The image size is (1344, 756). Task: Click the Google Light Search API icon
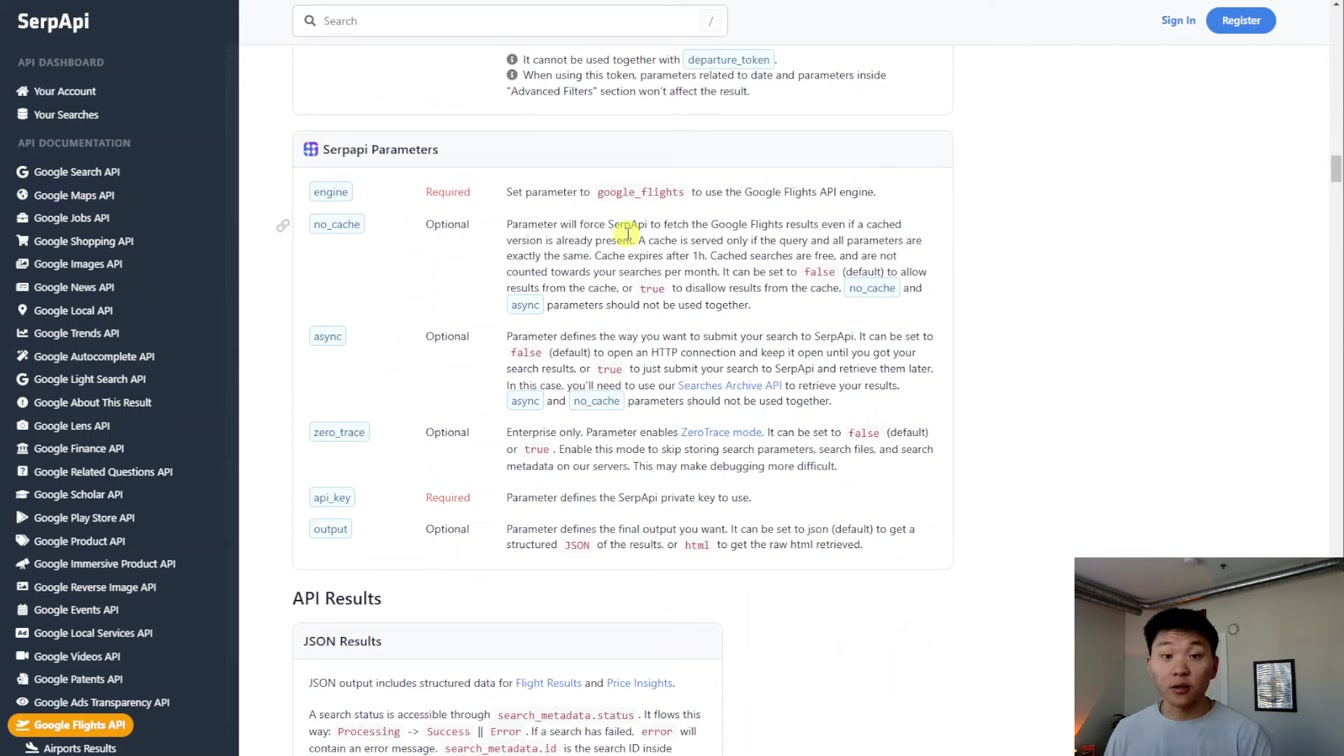[22, 379]
